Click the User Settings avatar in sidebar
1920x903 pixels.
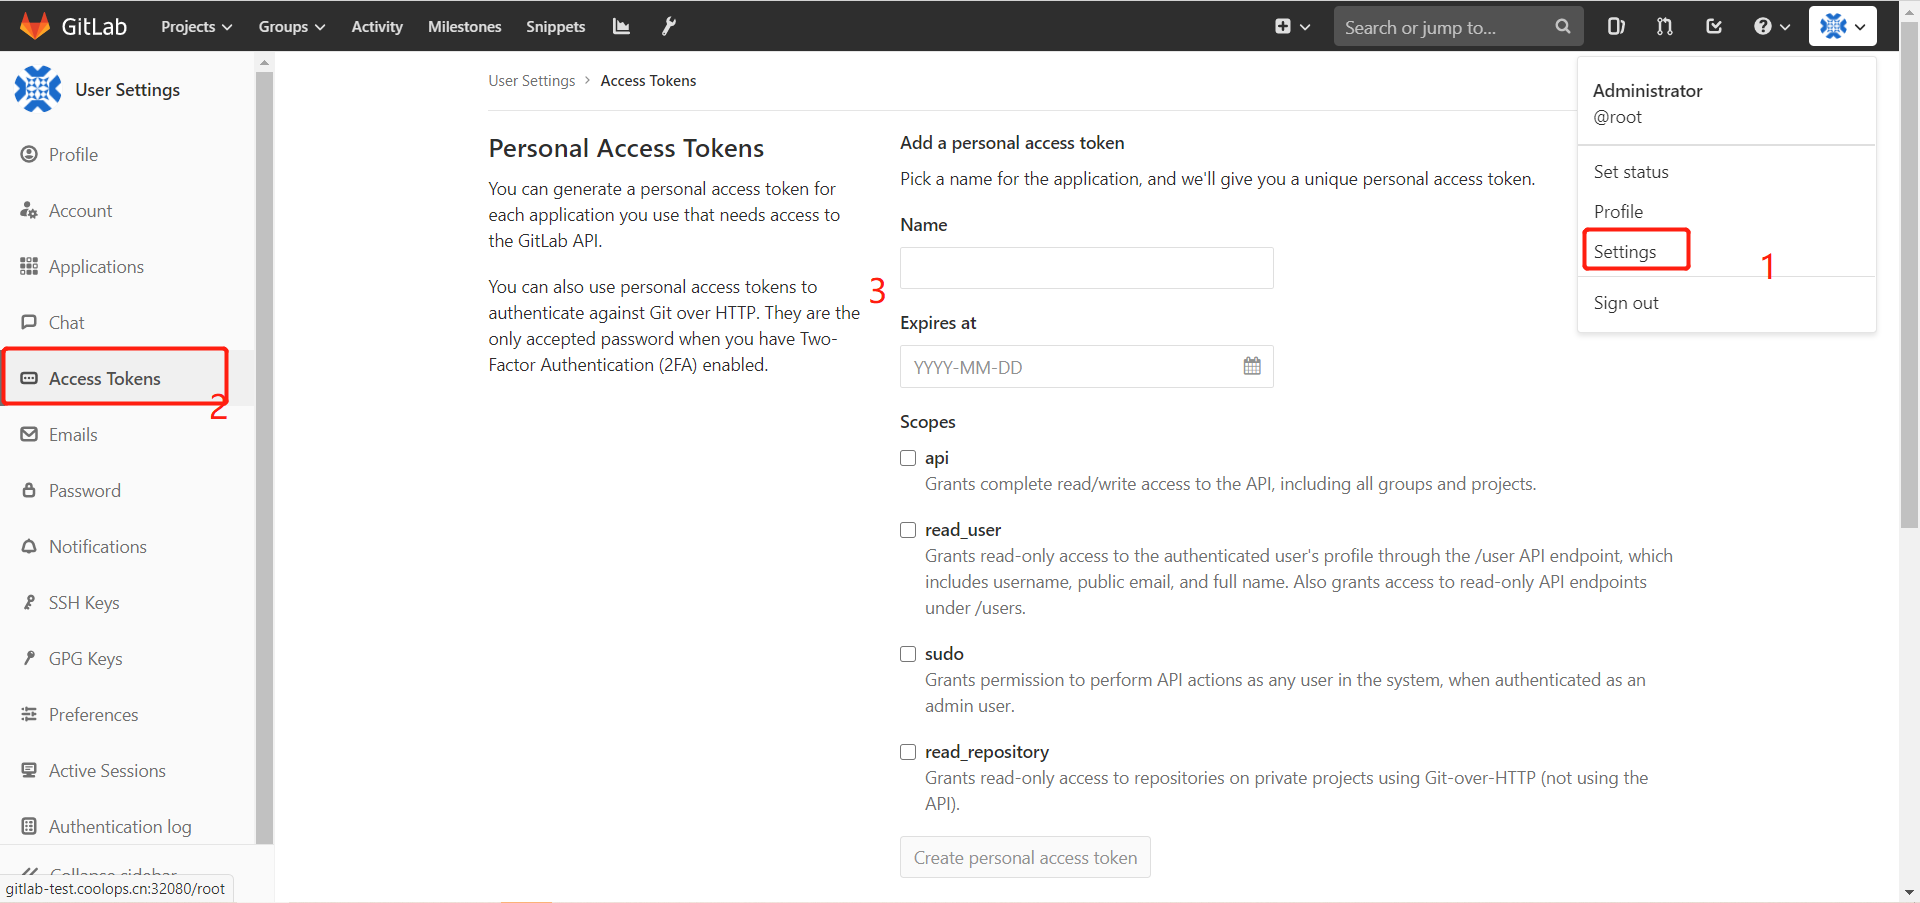pos(38,89)
